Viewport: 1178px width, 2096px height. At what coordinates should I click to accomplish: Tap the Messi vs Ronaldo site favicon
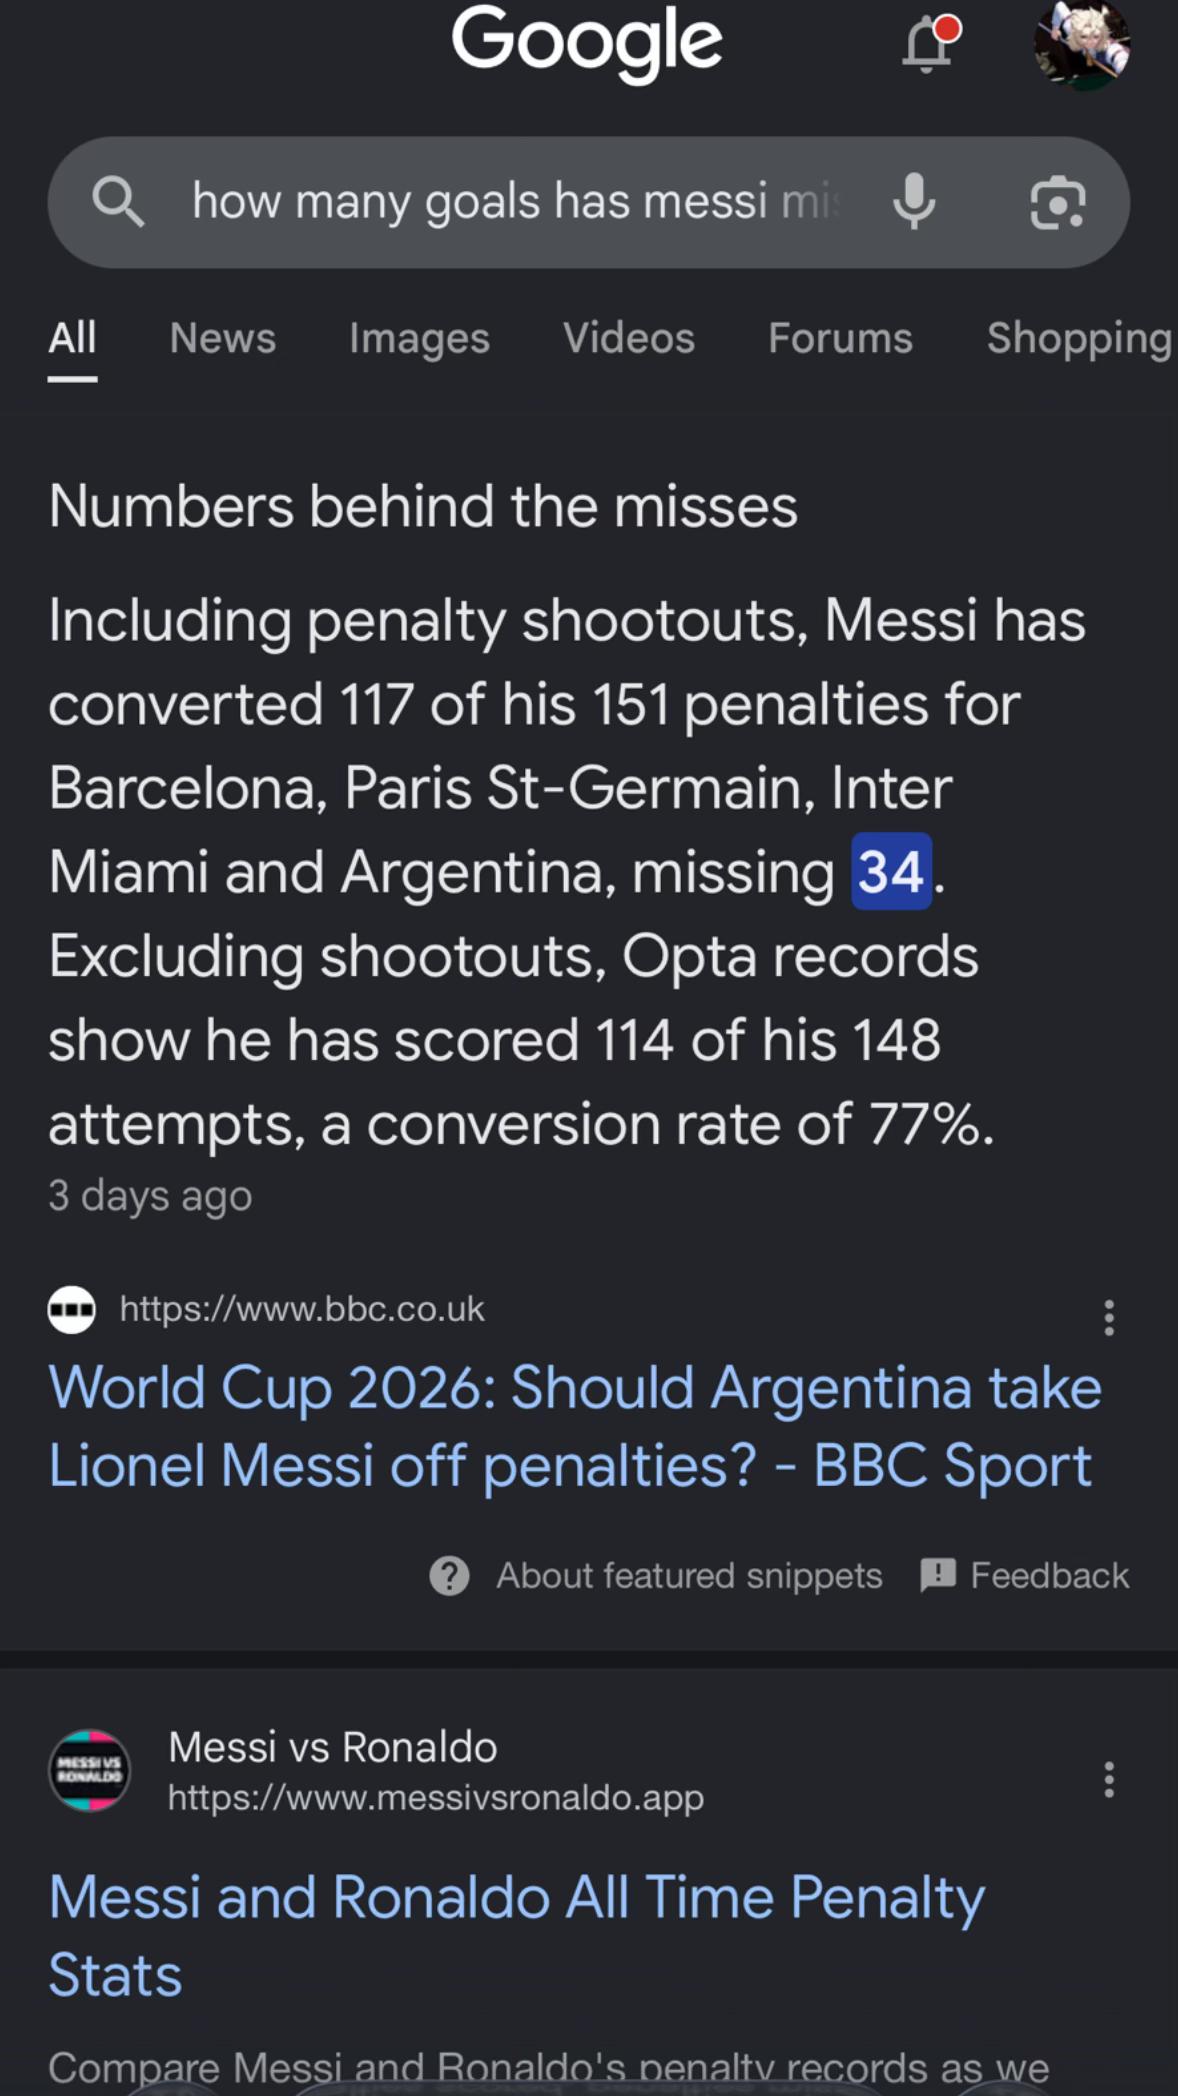click(89, 1771)
